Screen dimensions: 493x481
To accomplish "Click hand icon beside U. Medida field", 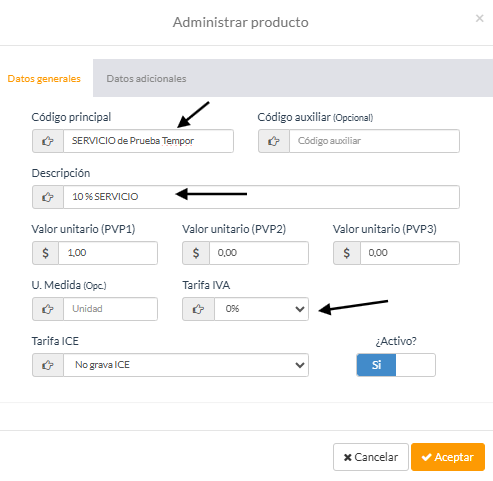I will click(48, 309).
